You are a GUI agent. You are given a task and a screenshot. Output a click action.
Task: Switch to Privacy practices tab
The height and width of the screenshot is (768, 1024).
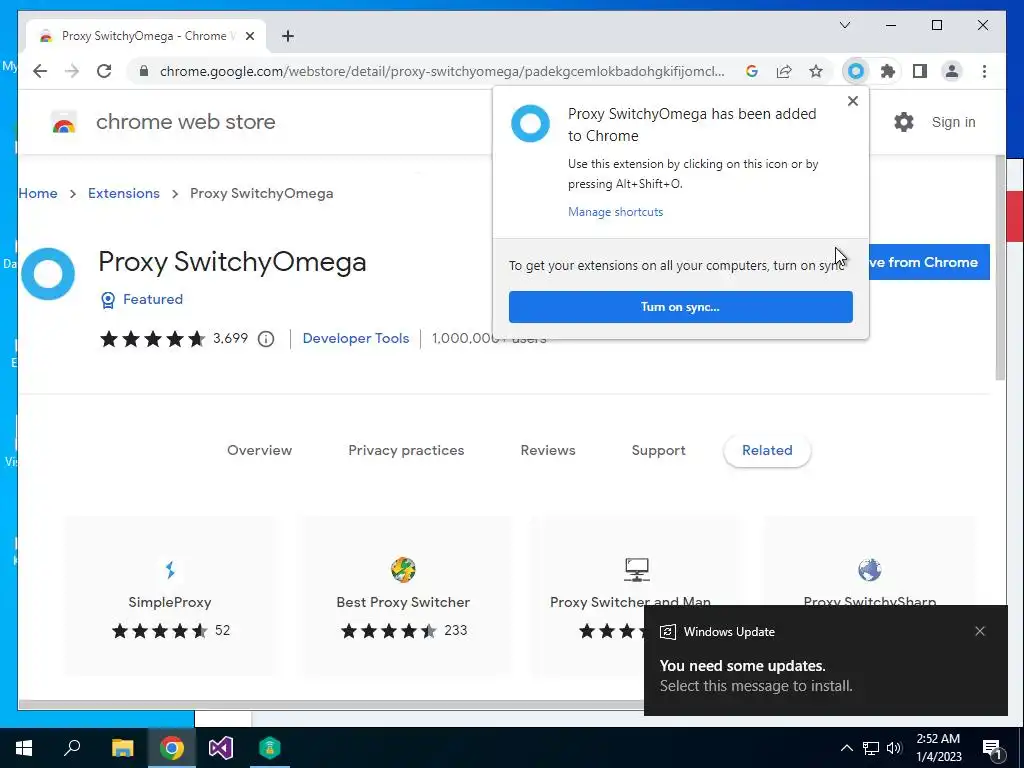[406, 450]
